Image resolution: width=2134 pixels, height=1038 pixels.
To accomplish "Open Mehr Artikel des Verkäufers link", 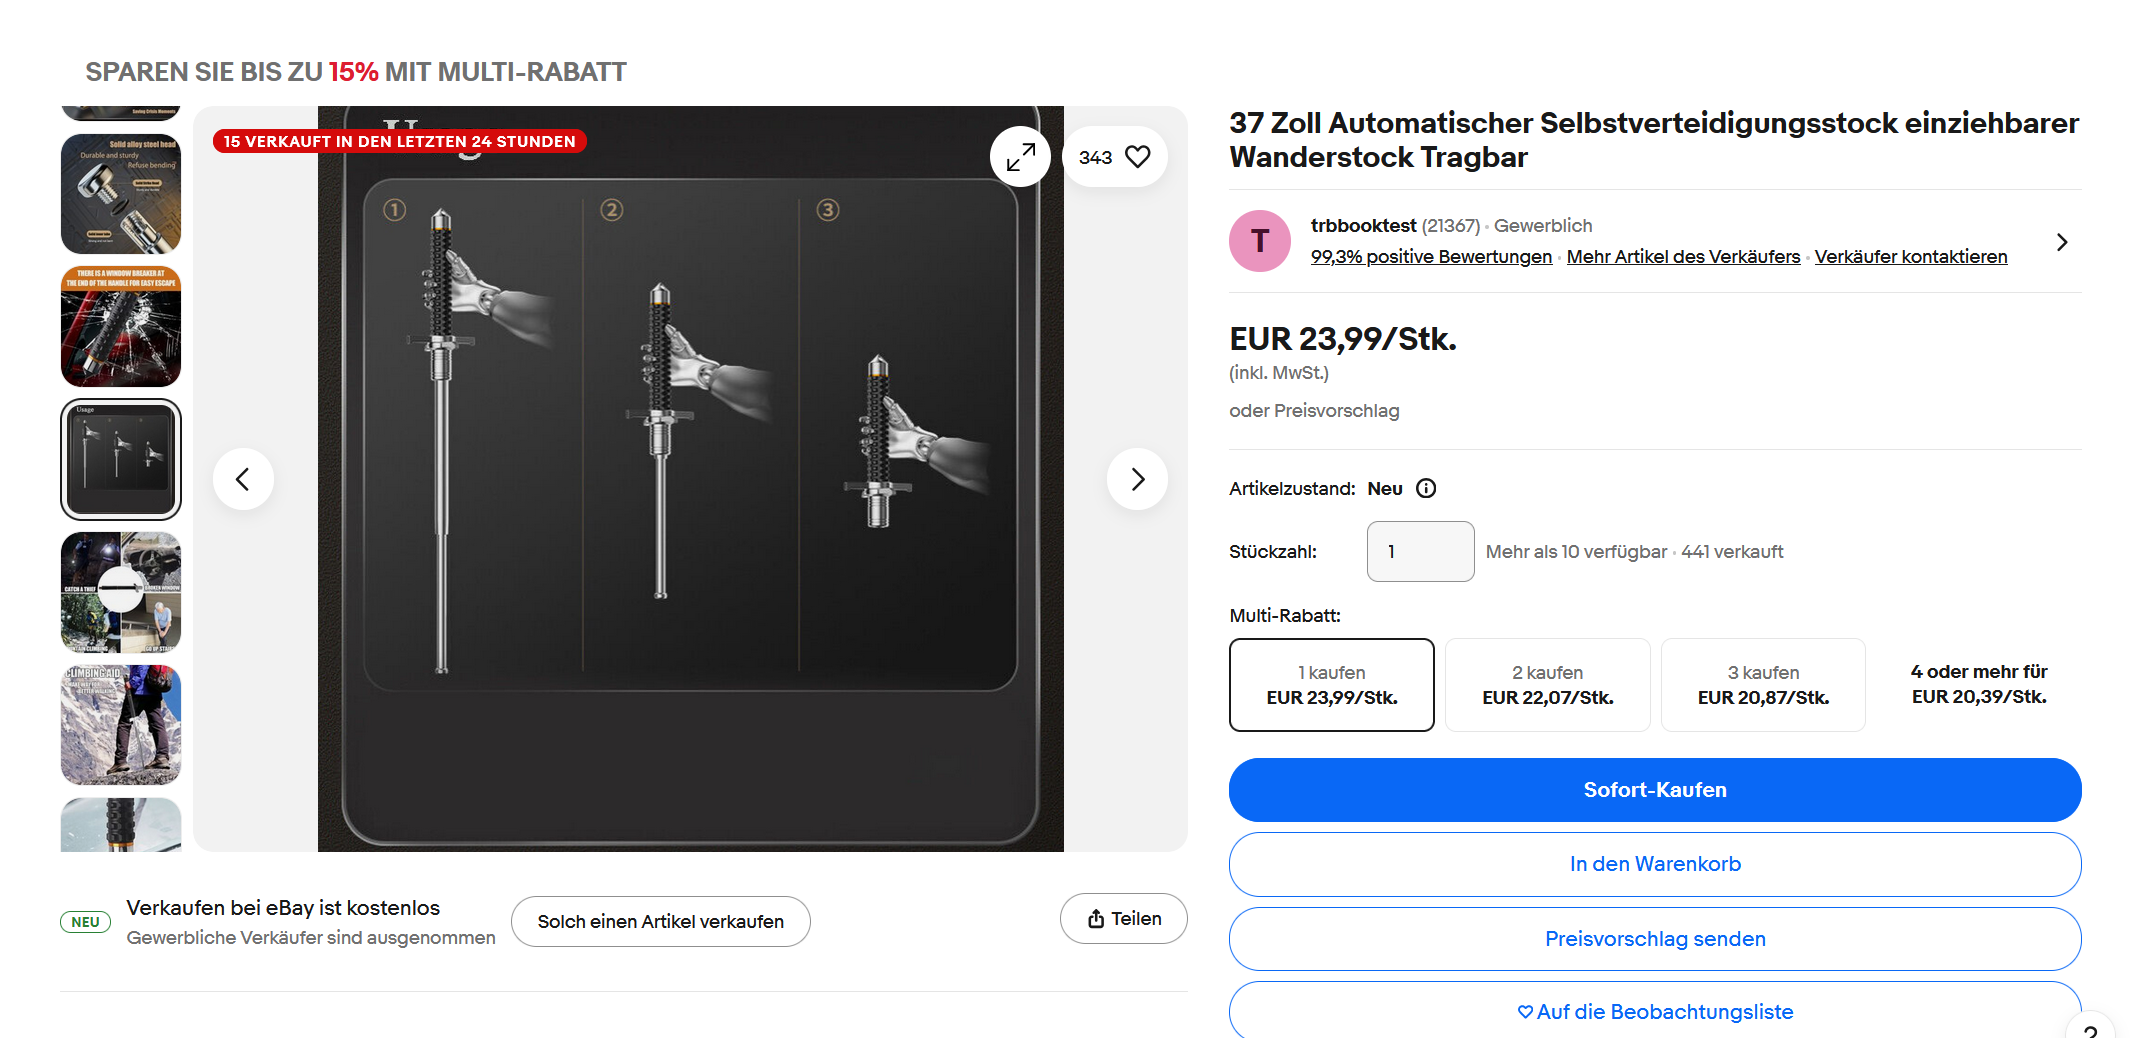I will (1683, 257).
